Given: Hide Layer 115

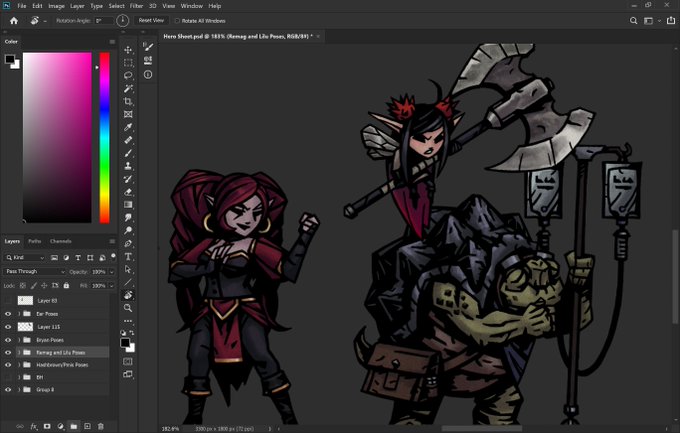Looking at the screenshot, I should click(x=8, y=327).
